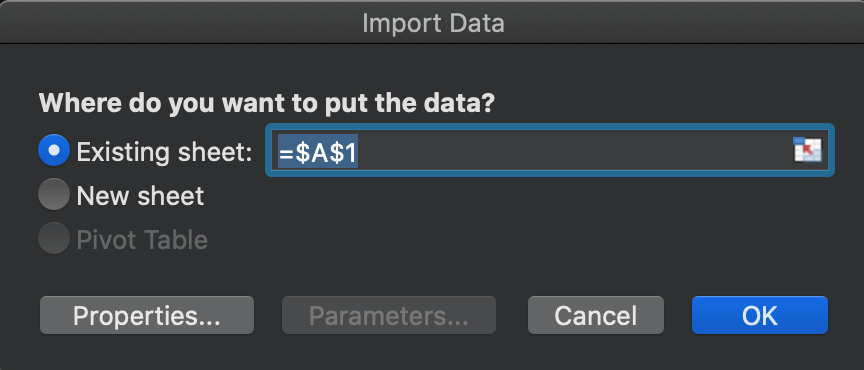This screenshot has height=370, width=864.
Task: Click the New sheet label text
Action: [141, 196]
